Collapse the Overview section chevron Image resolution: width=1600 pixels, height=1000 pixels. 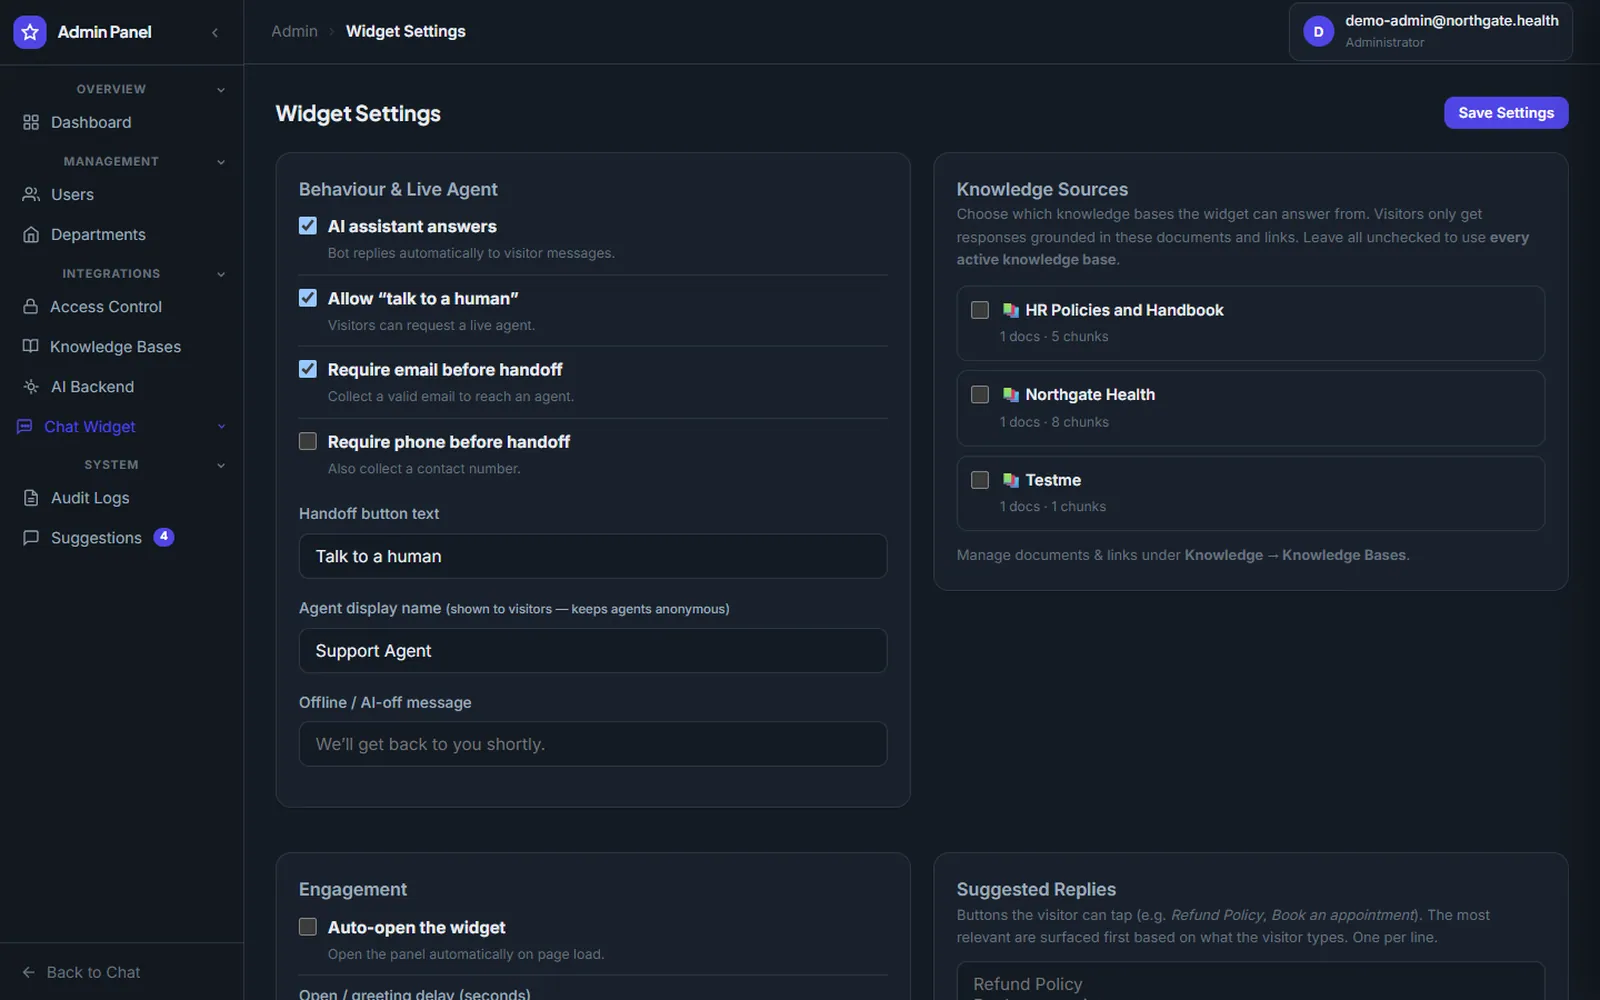[x=221, y=90]
